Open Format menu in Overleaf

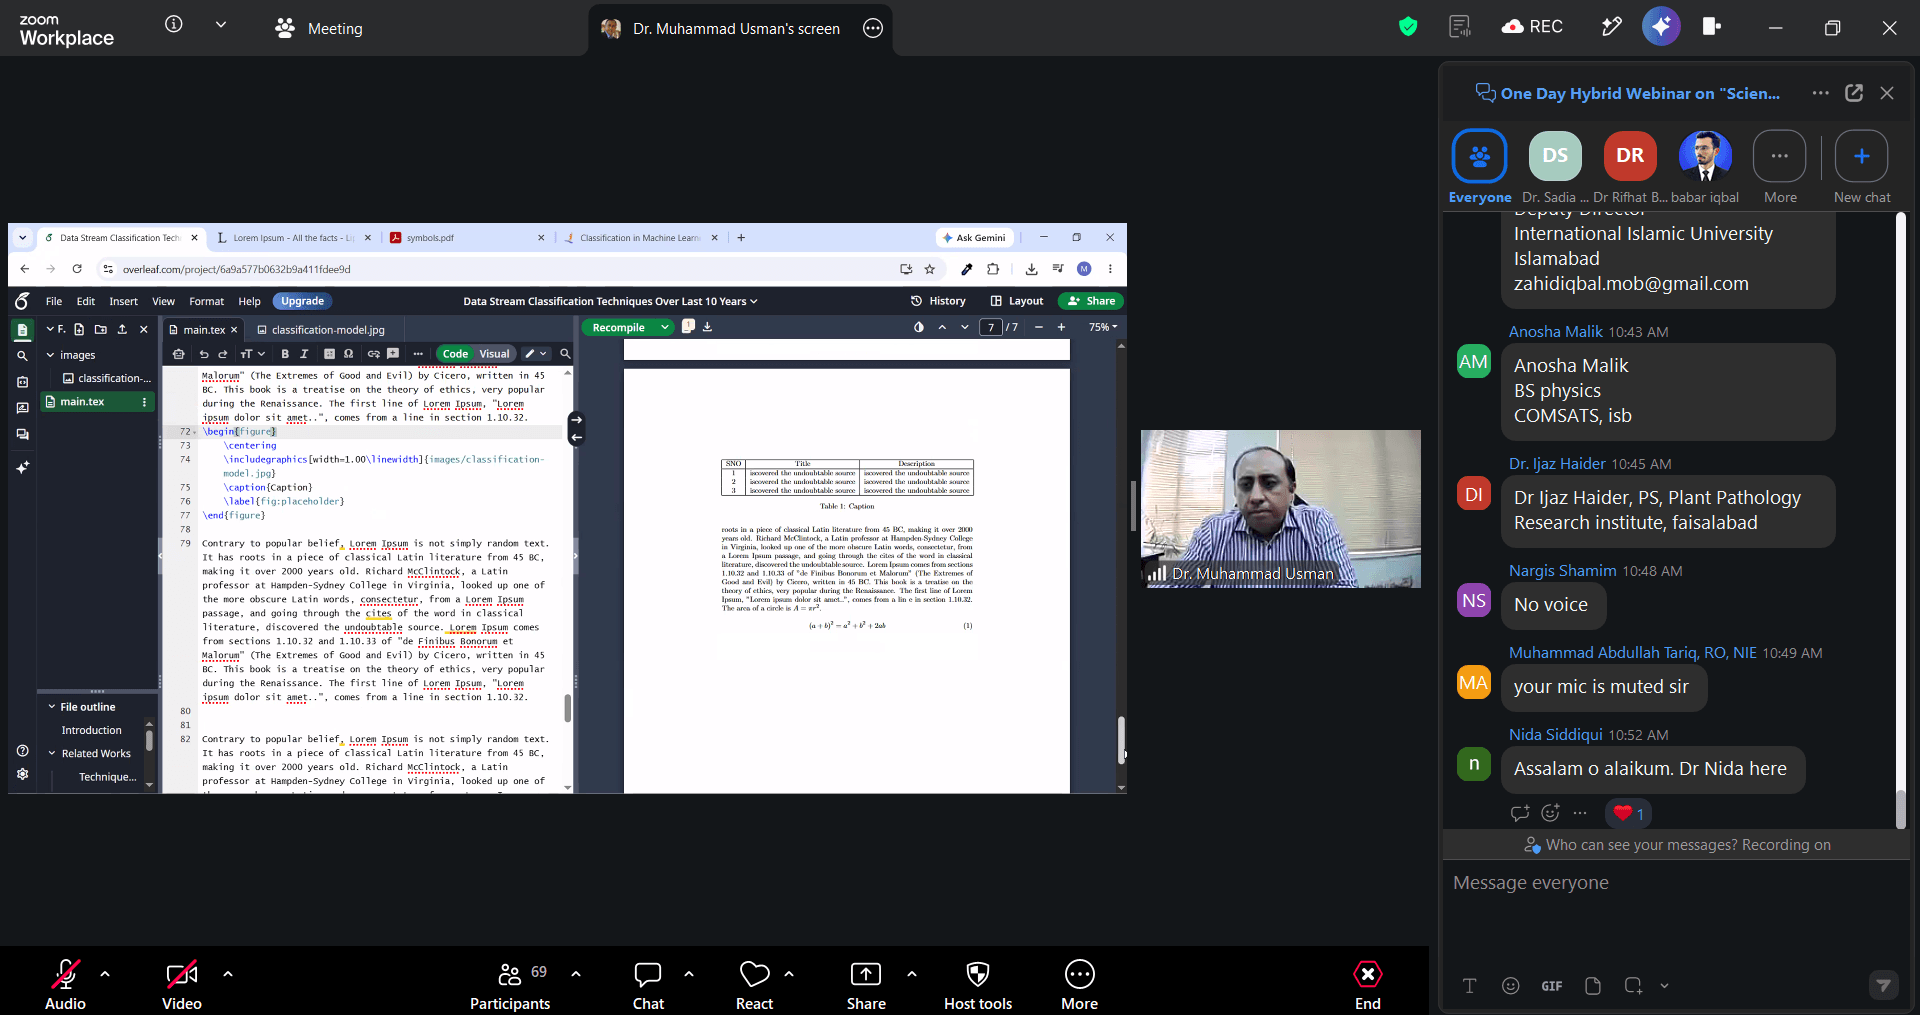(x=207, y=301)
